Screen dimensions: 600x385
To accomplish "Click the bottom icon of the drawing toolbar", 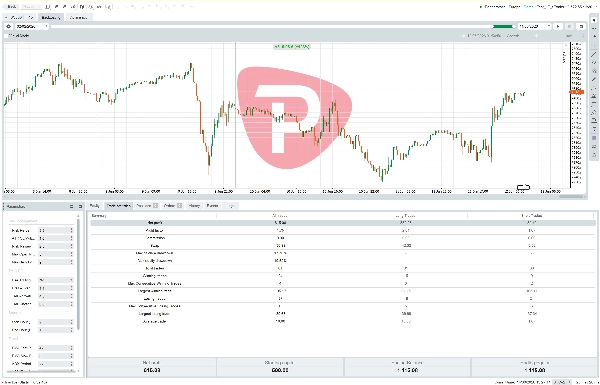I will (x=594, y=155).
